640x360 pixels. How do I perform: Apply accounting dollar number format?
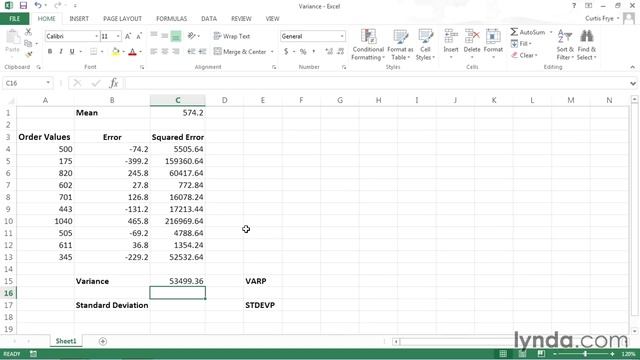tap(286, 51)
